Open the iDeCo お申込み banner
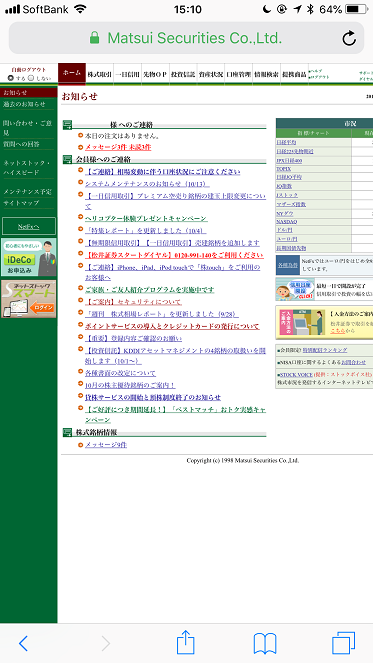373x663 pixels. point(29,257)
